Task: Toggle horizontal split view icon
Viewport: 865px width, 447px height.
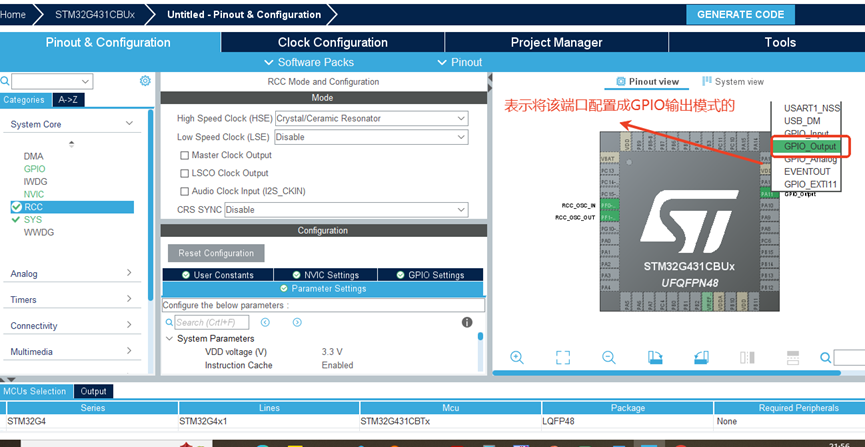Action: 793,358
